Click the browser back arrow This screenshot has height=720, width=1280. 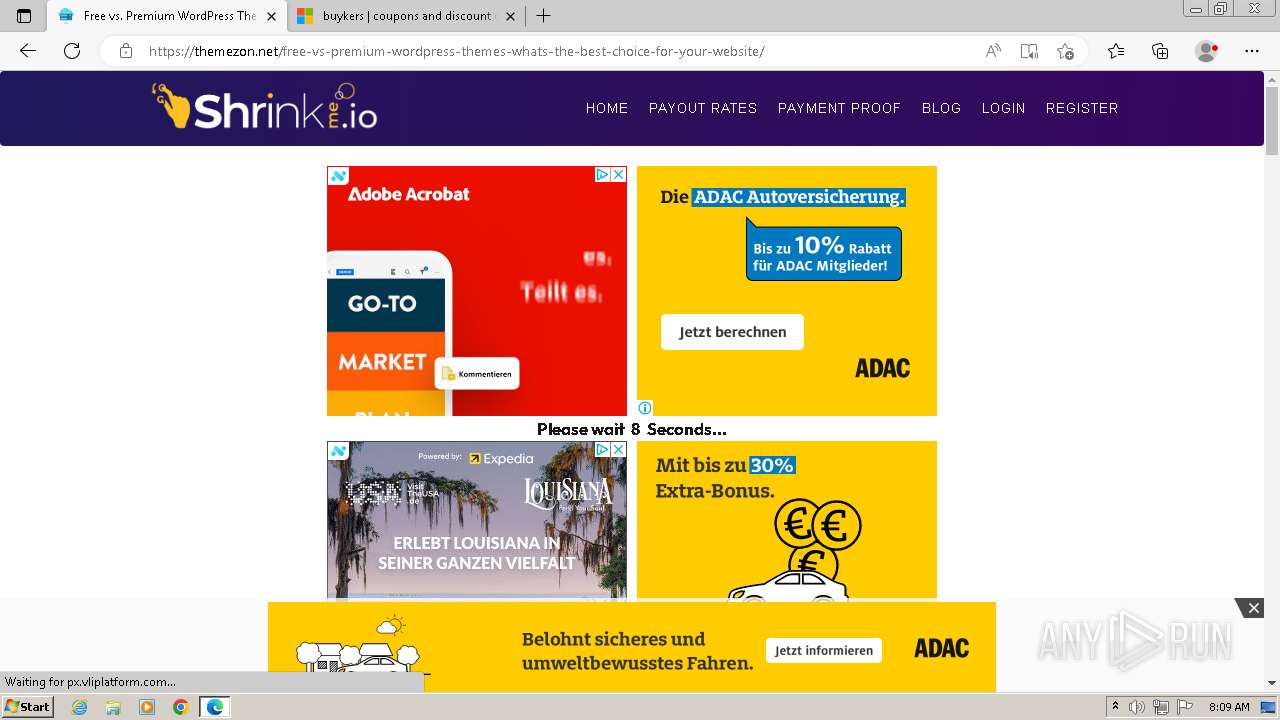(x=28, y=51)
